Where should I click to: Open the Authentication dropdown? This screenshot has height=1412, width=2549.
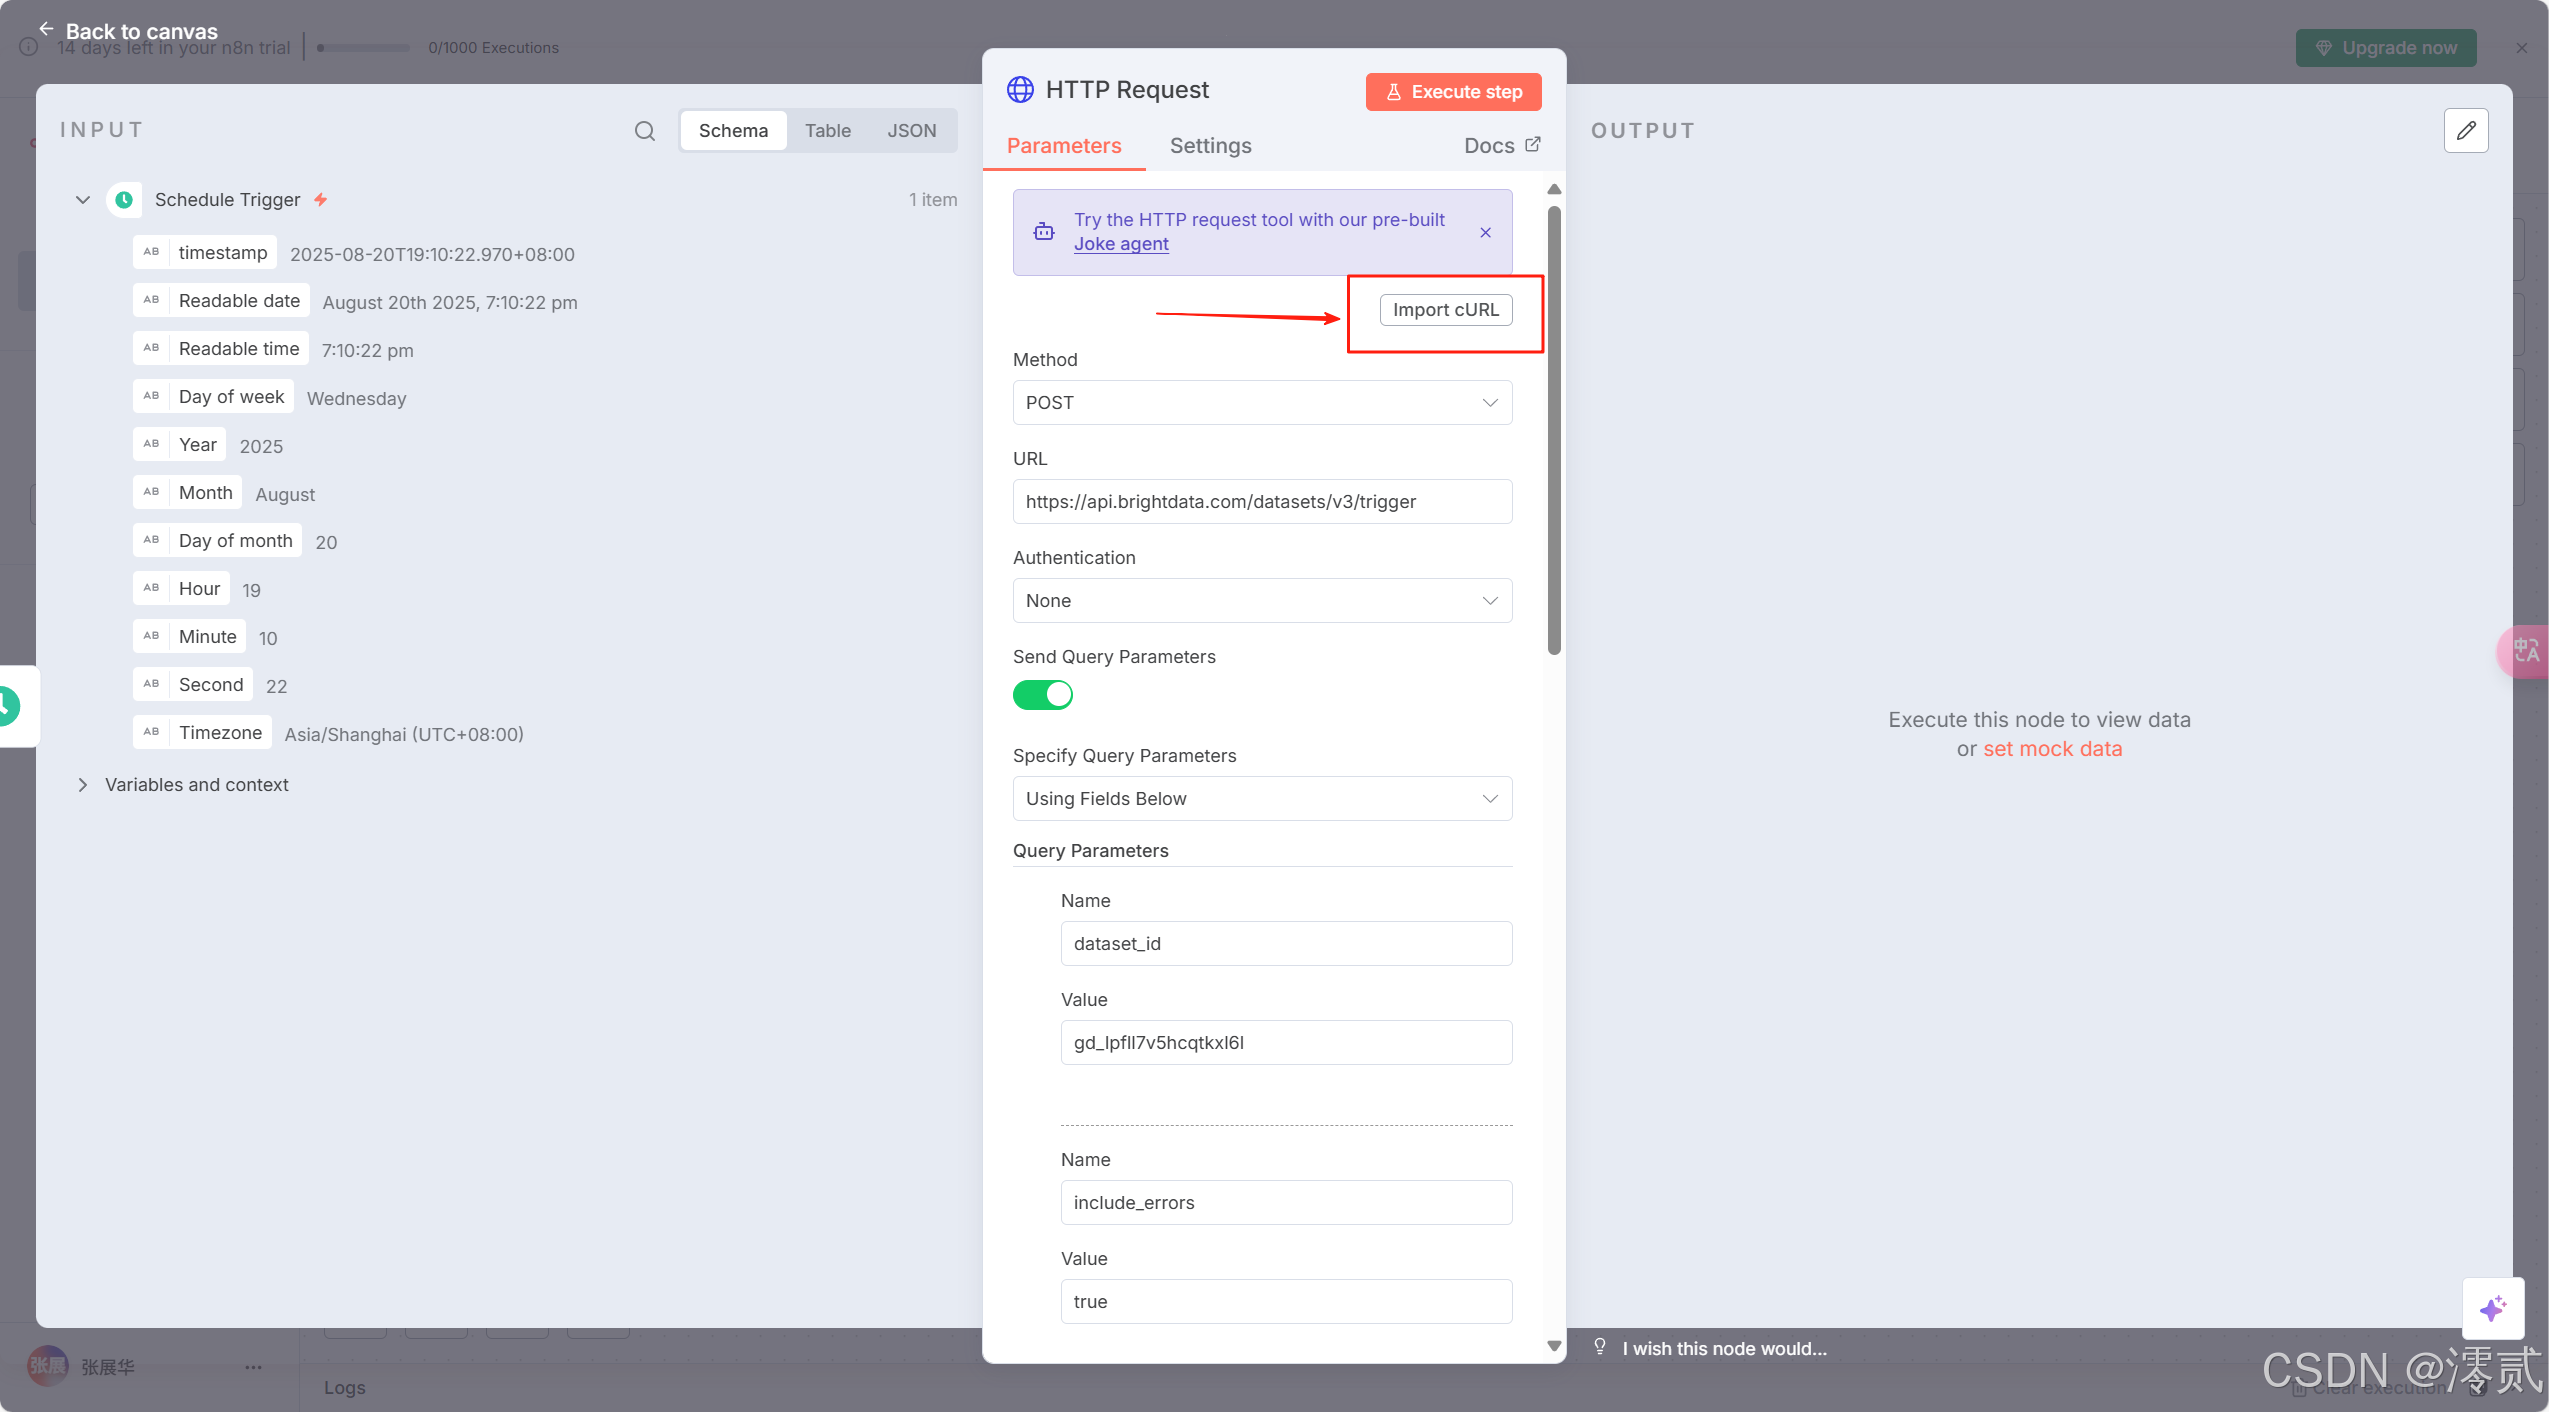point(1262,601)
